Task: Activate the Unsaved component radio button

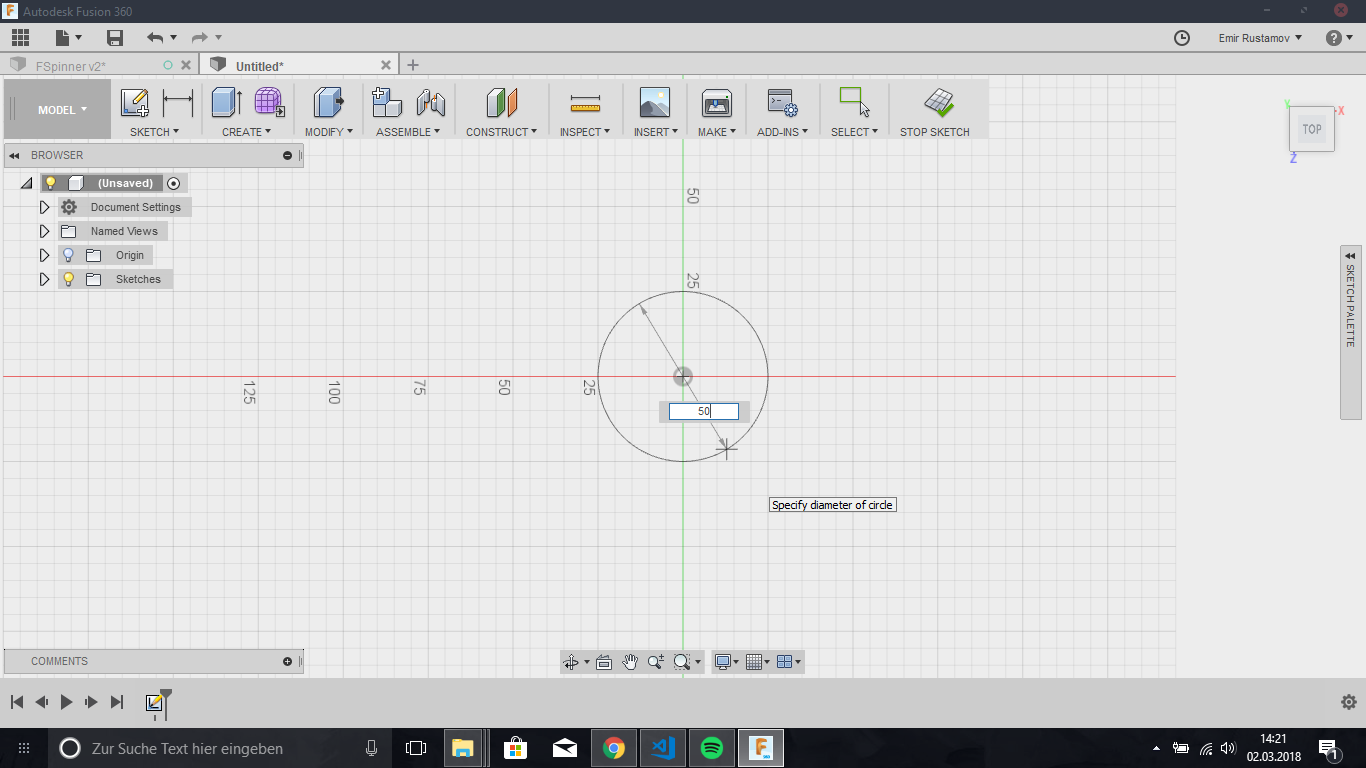Action: coord(174,183)
